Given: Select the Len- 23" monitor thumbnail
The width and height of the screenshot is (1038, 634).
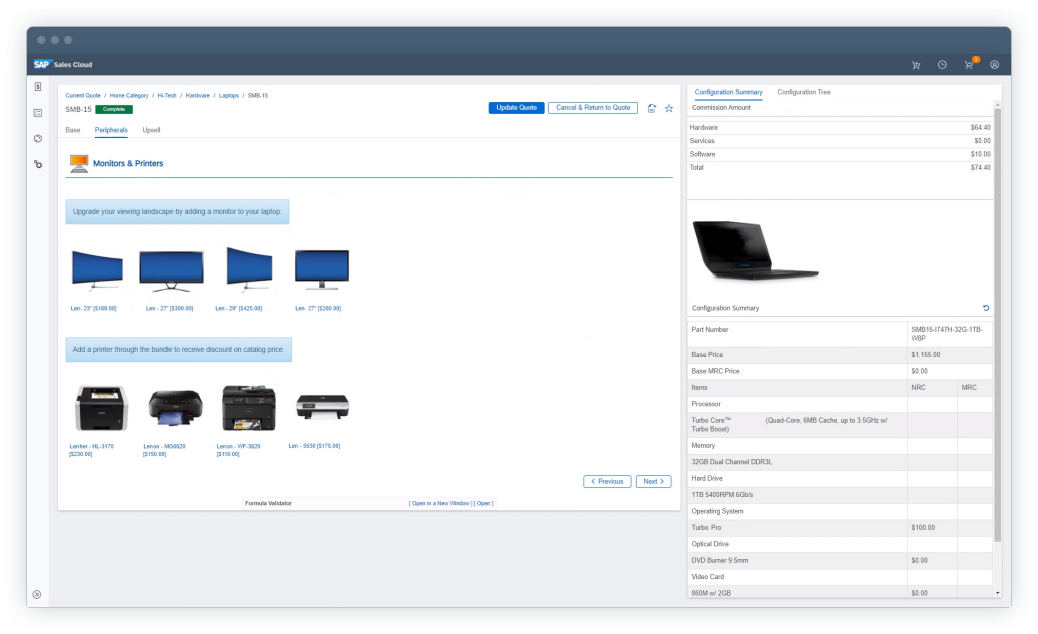Looking at the screenshot, I should coord(96,270).
